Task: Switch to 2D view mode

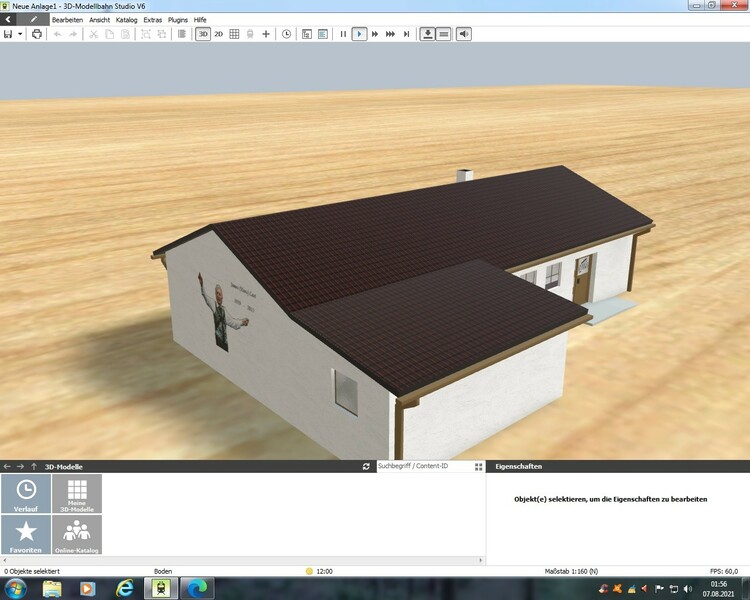Action: (x=219, y=34)
